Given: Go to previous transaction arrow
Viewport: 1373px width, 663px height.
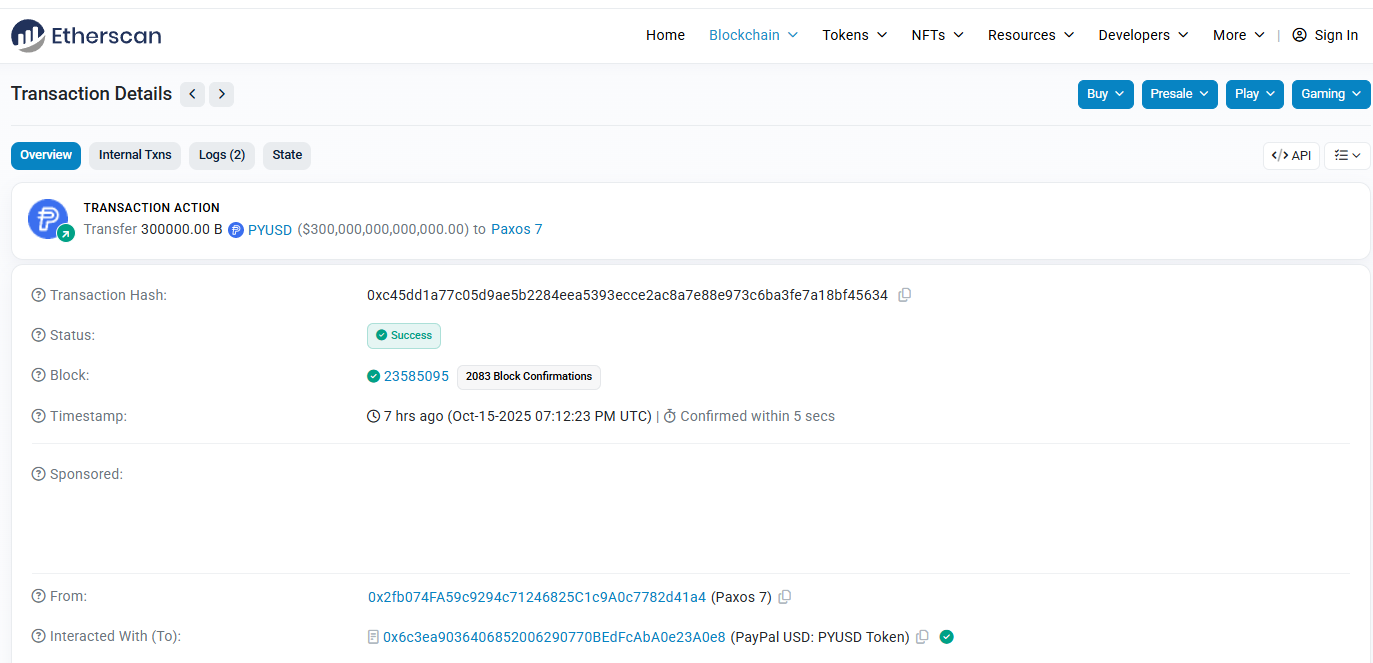Looking at the screenshot, I should (x=192, y=94).
